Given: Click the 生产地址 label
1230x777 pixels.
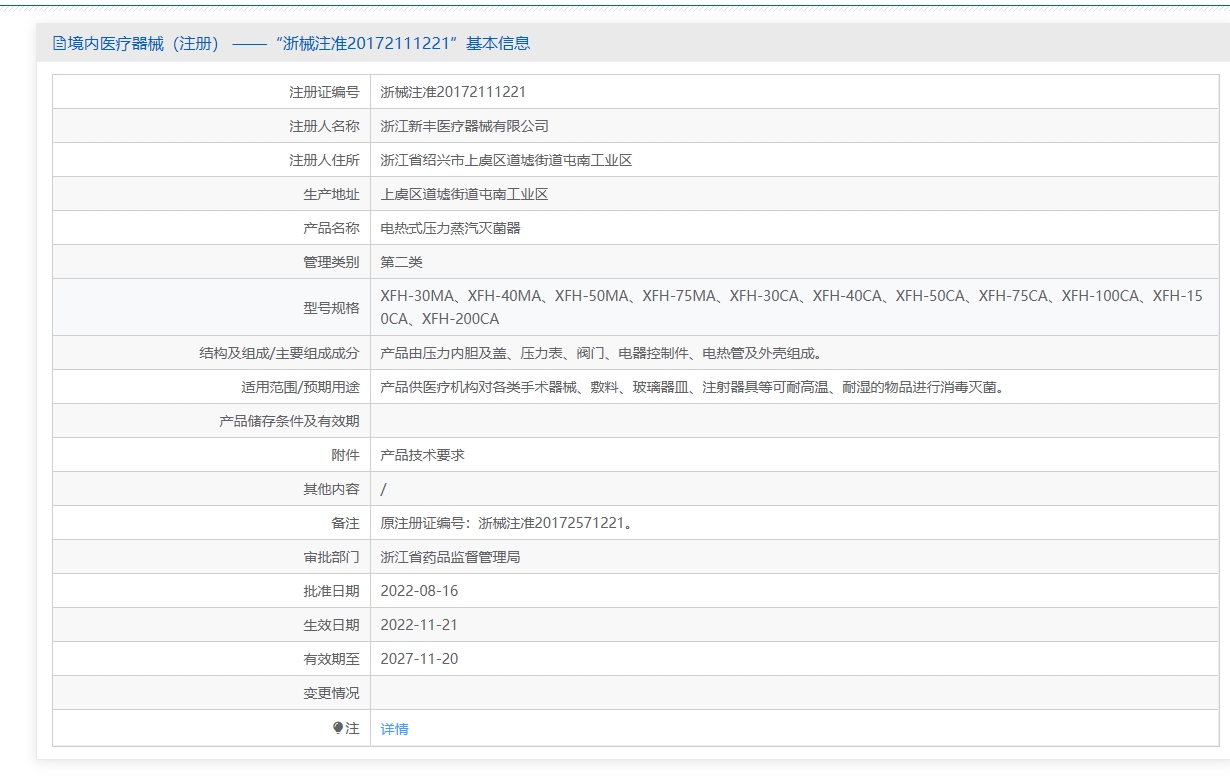Looking at the screenshot, I should (x=331, y=194).
